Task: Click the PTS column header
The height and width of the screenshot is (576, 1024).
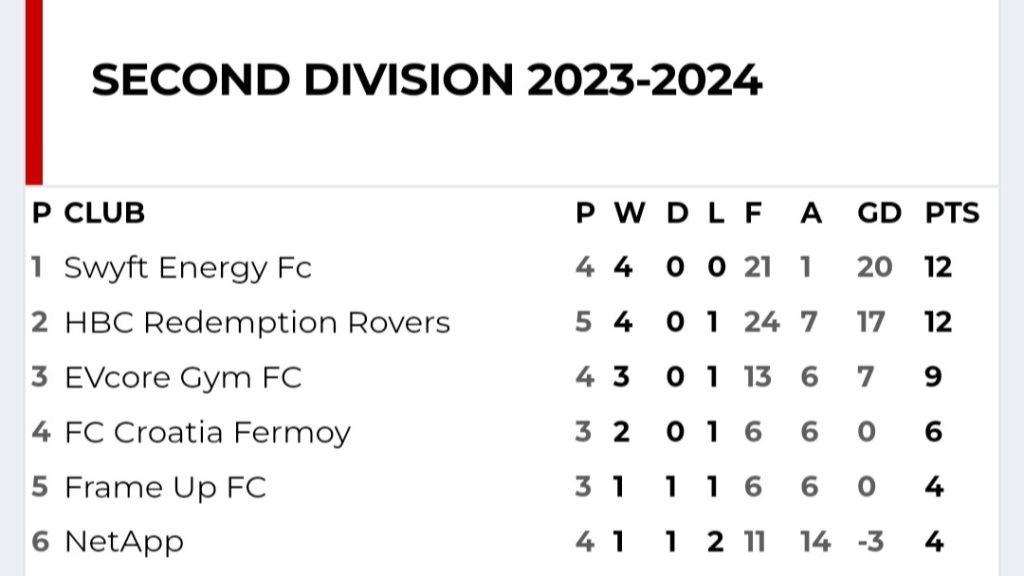Action: point(952,213)
